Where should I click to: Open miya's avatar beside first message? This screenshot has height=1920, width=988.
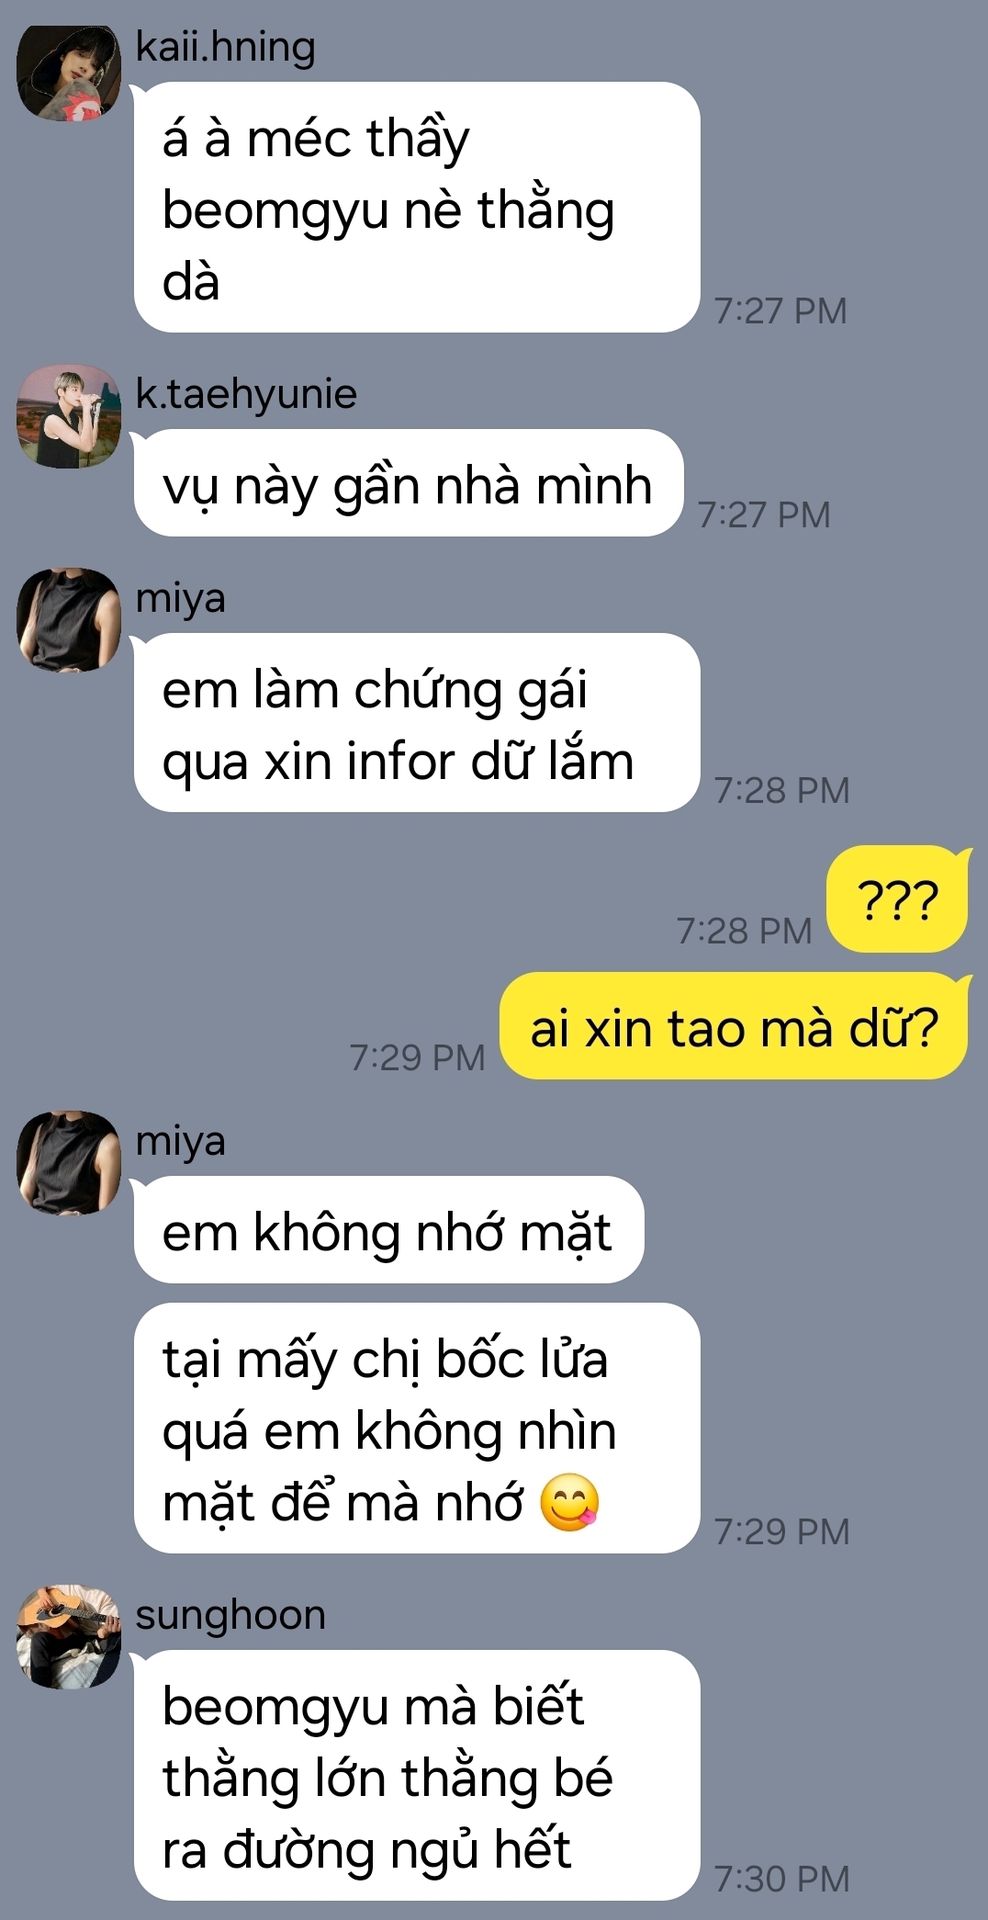[69, 620]
